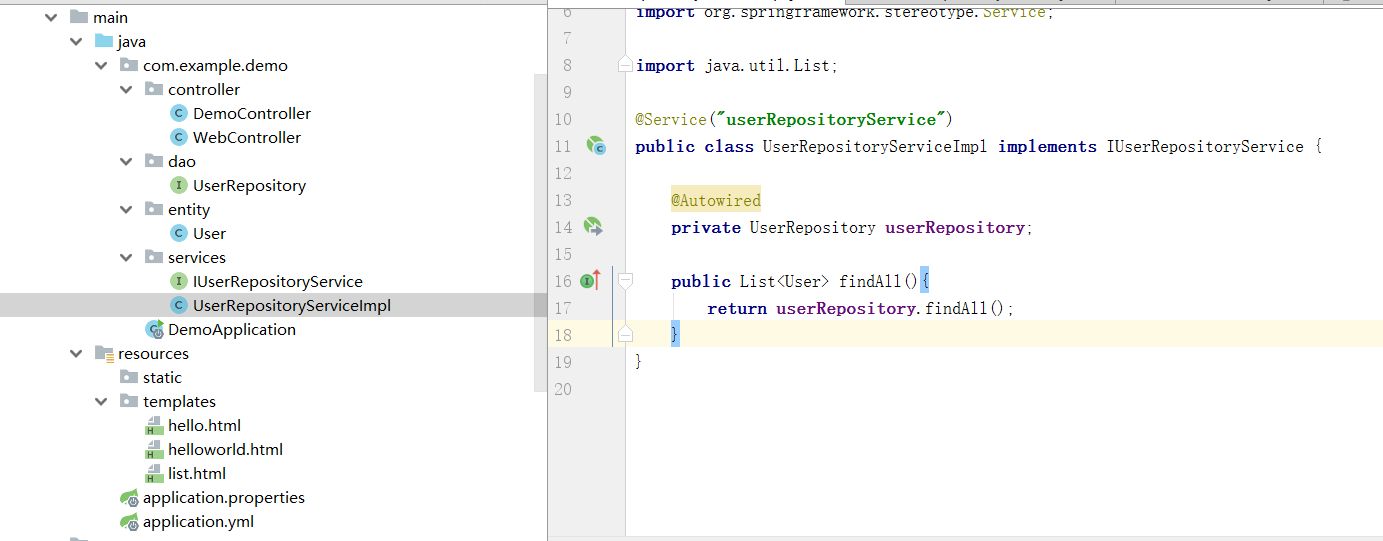
Task: Click the static folder icon
Action: pyautogui.click(x=128, y=377)
